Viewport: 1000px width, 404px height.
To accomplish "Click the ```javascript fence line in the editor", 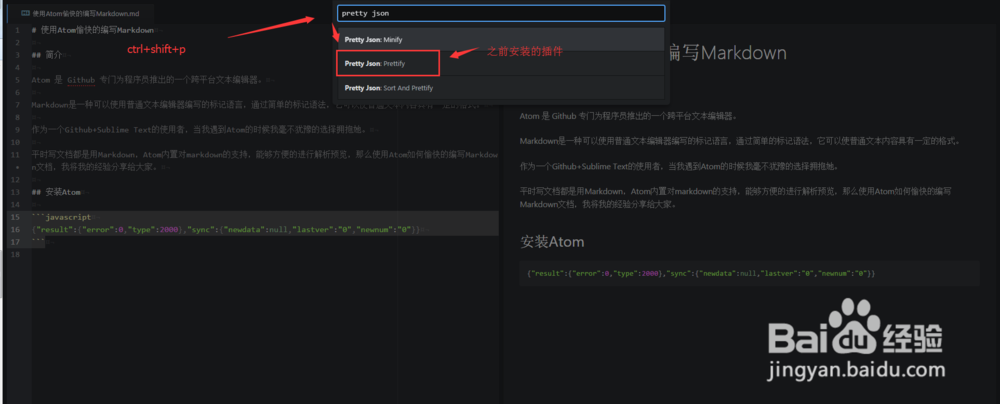I will click(x=61, y=217).
